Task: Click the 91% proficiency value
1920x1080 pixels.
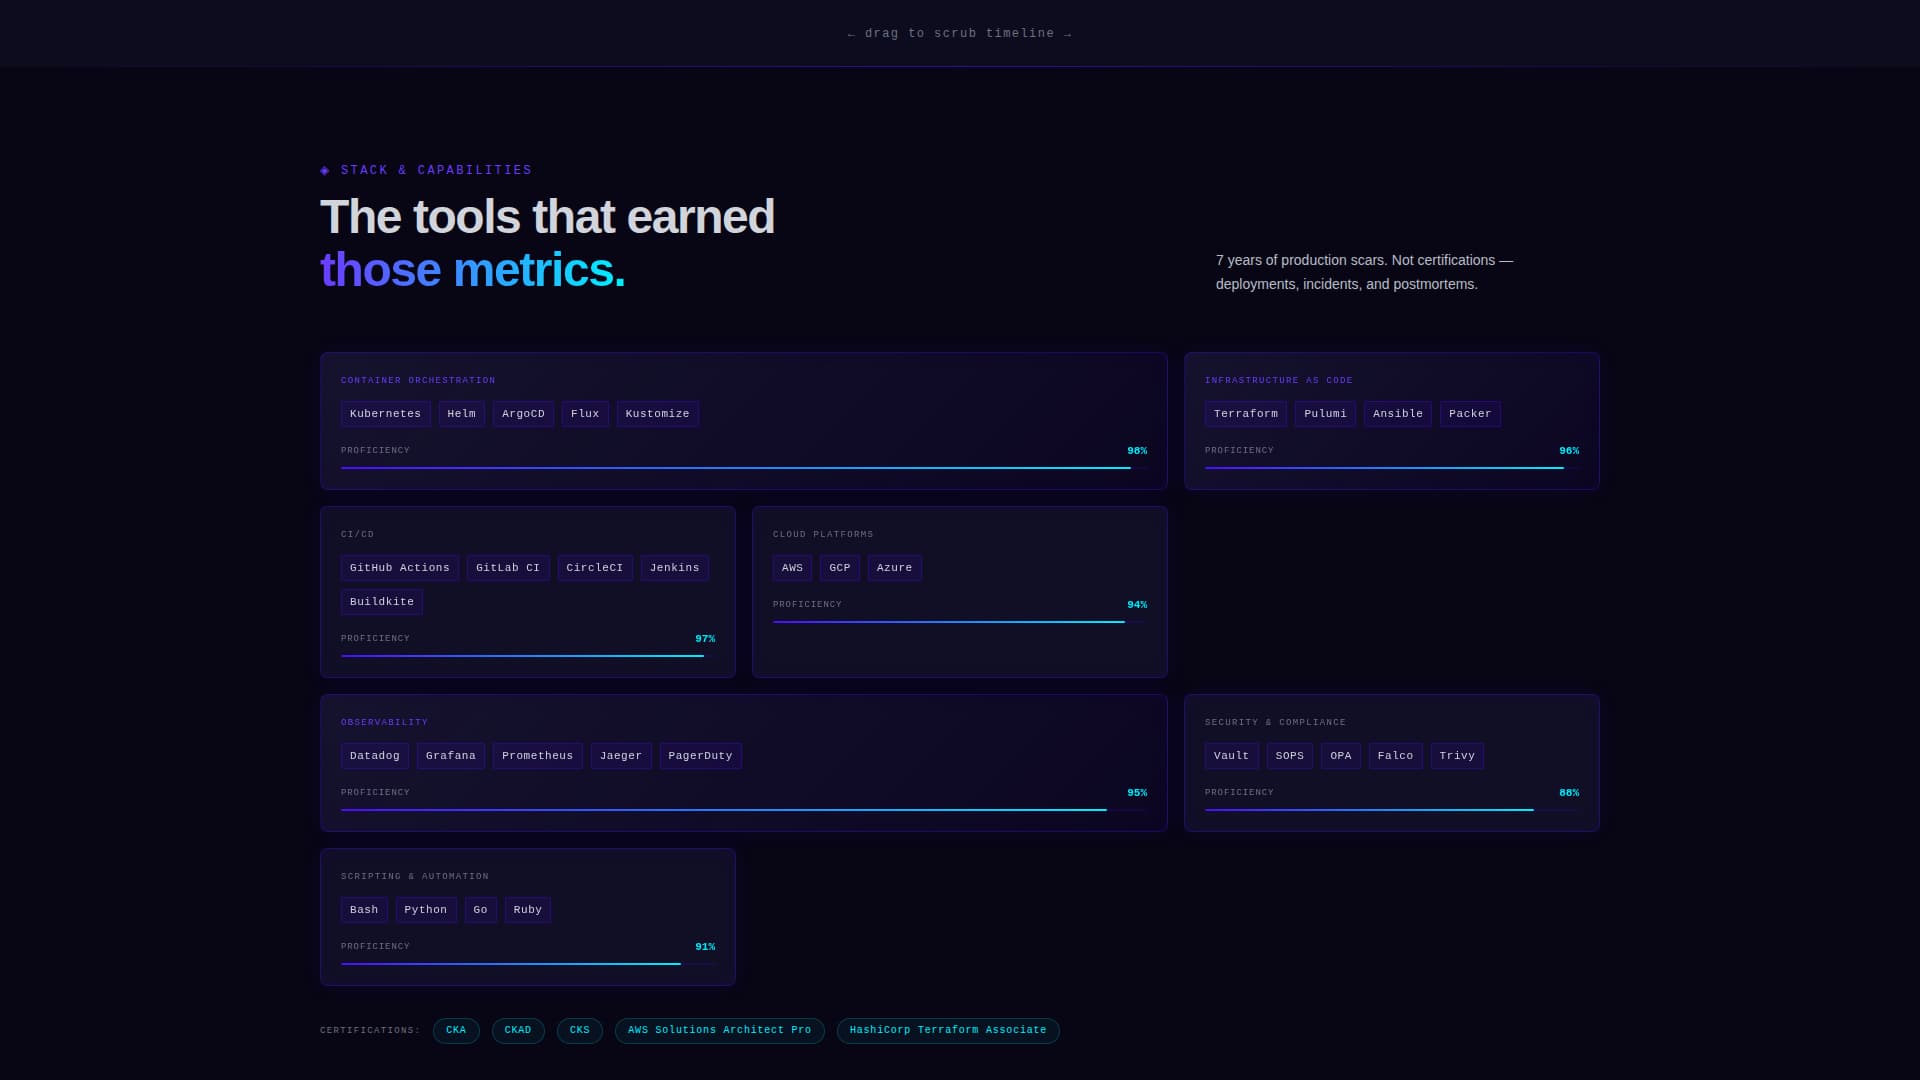Action: 705,947
